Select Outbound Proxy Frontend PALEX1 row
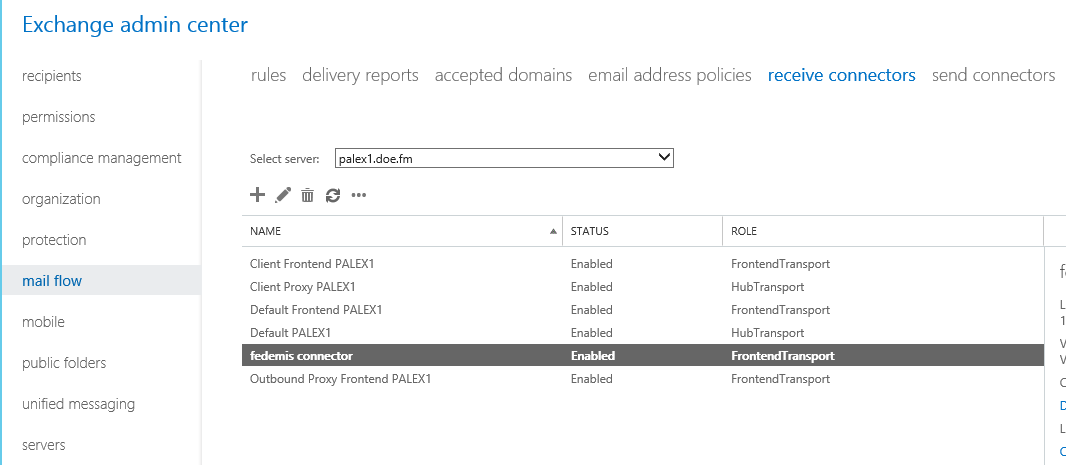 click(x=340, y=379)
